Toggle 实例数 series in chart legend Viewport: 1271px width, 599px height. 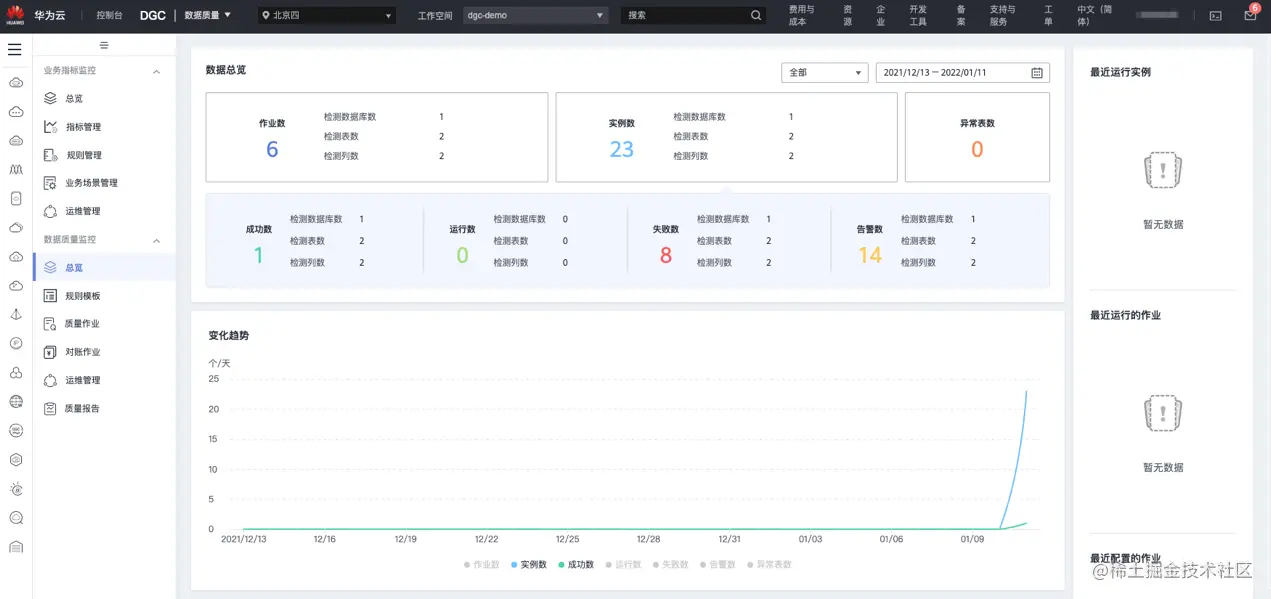[x=529, y=565]
